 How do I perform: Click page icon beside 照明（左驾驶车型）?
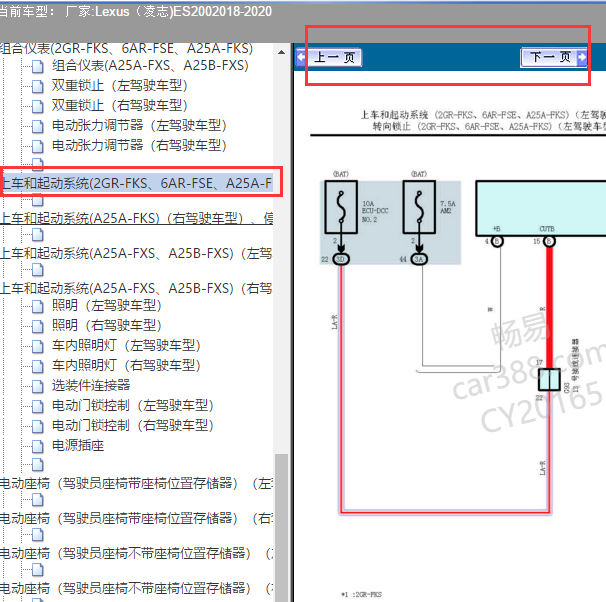[37, 306]
